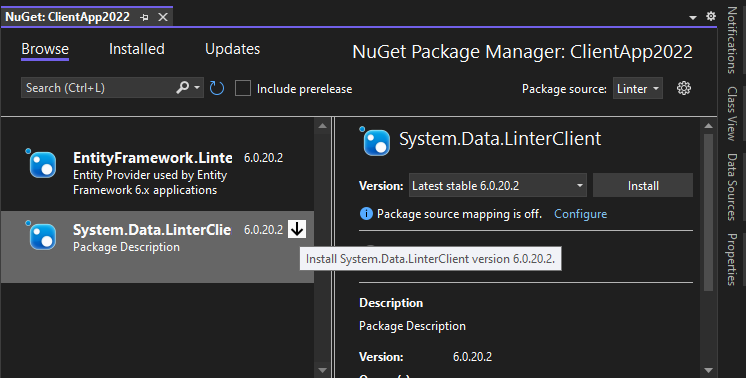Select the EntityFramework.Linter package row

(x=157, y=174)
